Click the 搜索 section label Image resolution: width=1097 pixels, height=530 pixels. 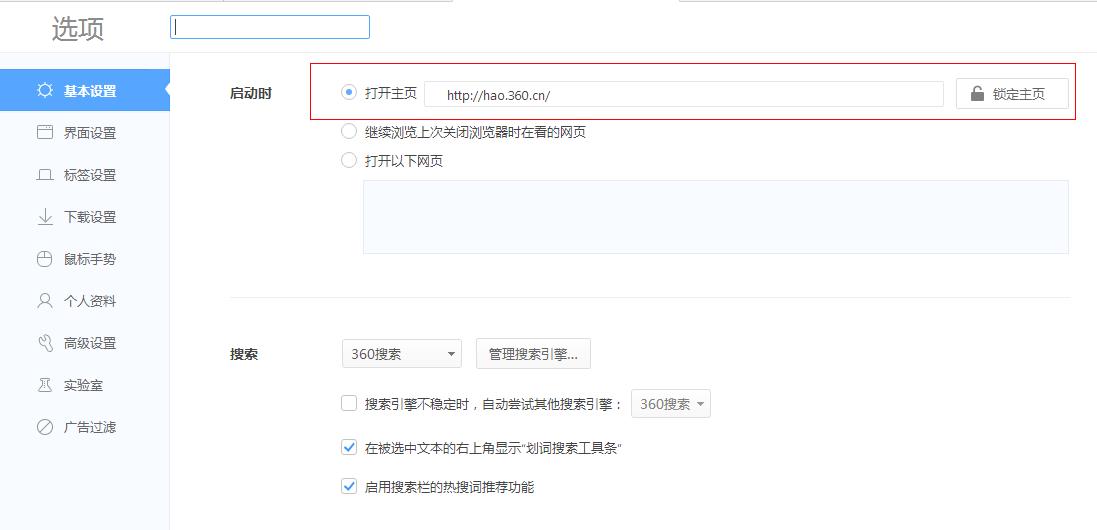tap(244, 354)
